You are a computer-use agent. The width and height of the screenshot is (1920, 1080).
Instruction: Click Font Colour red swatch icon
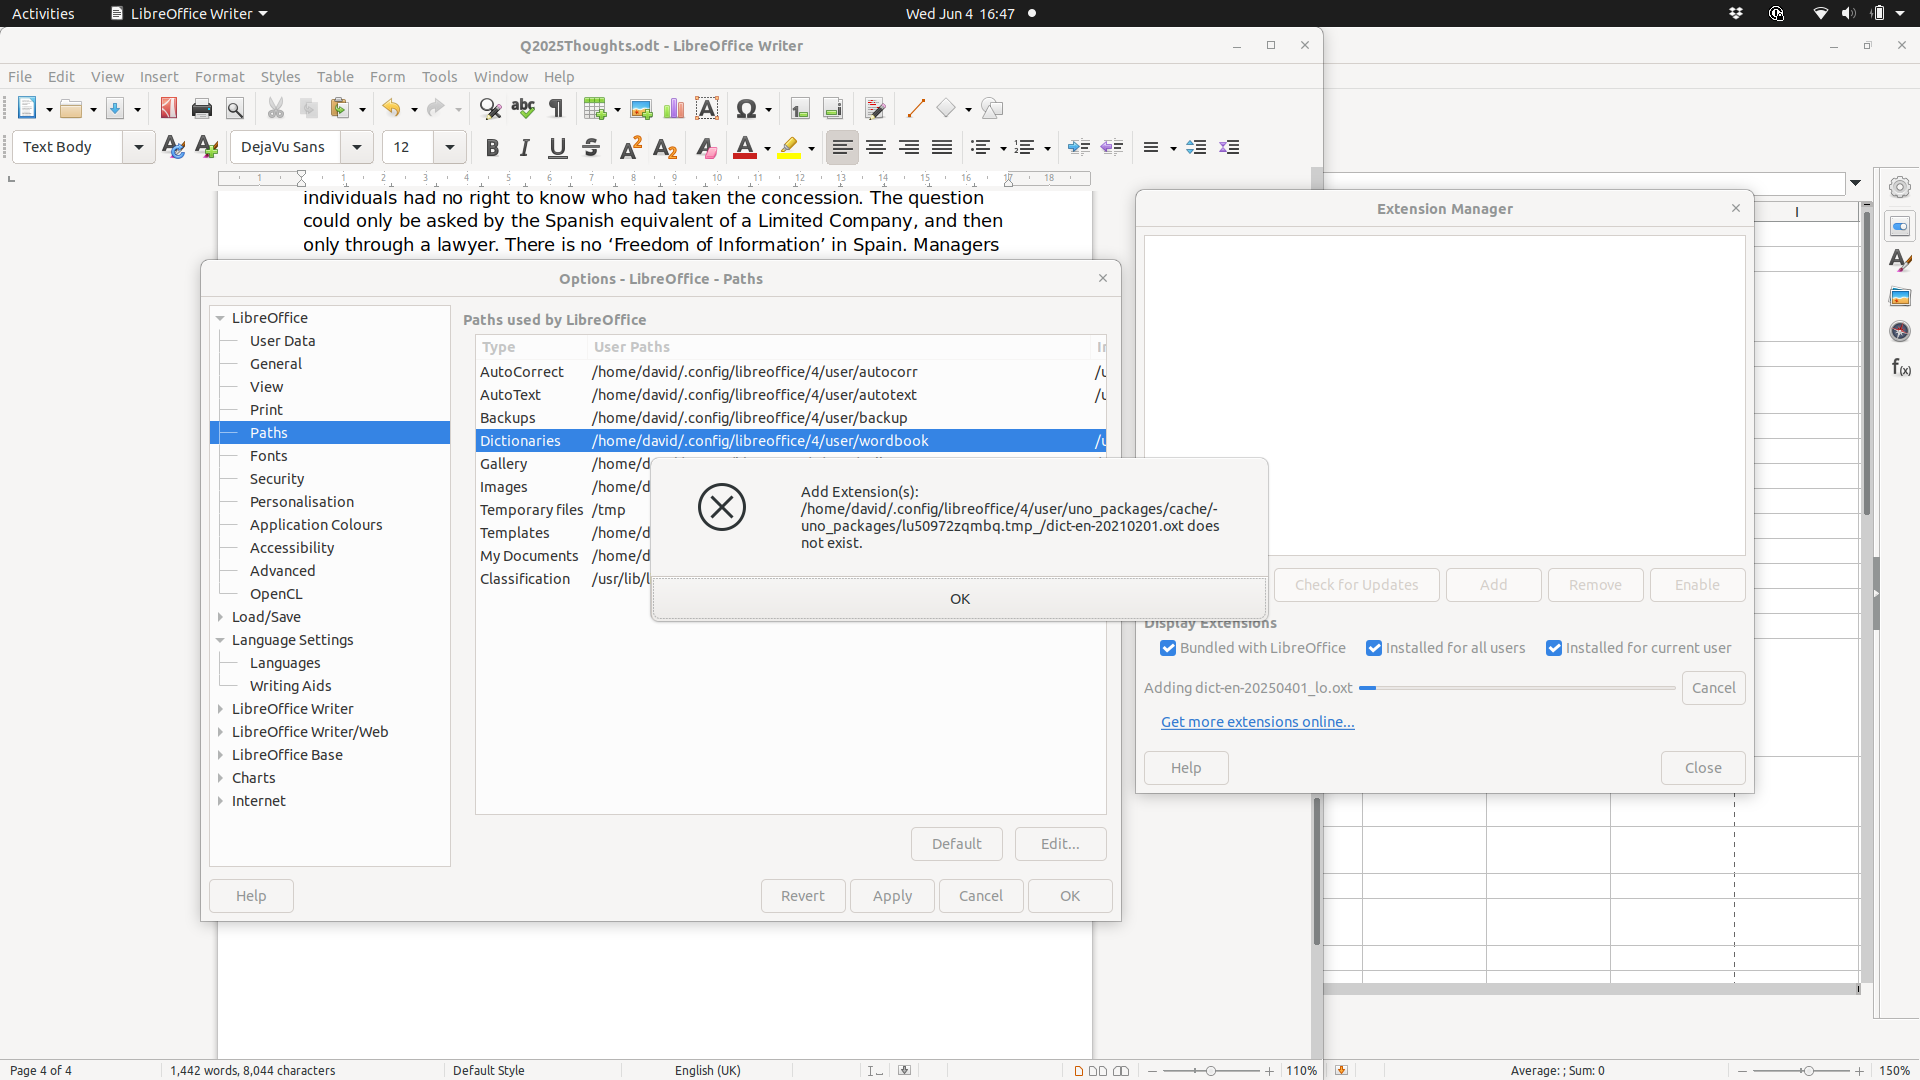pos(744,148)
